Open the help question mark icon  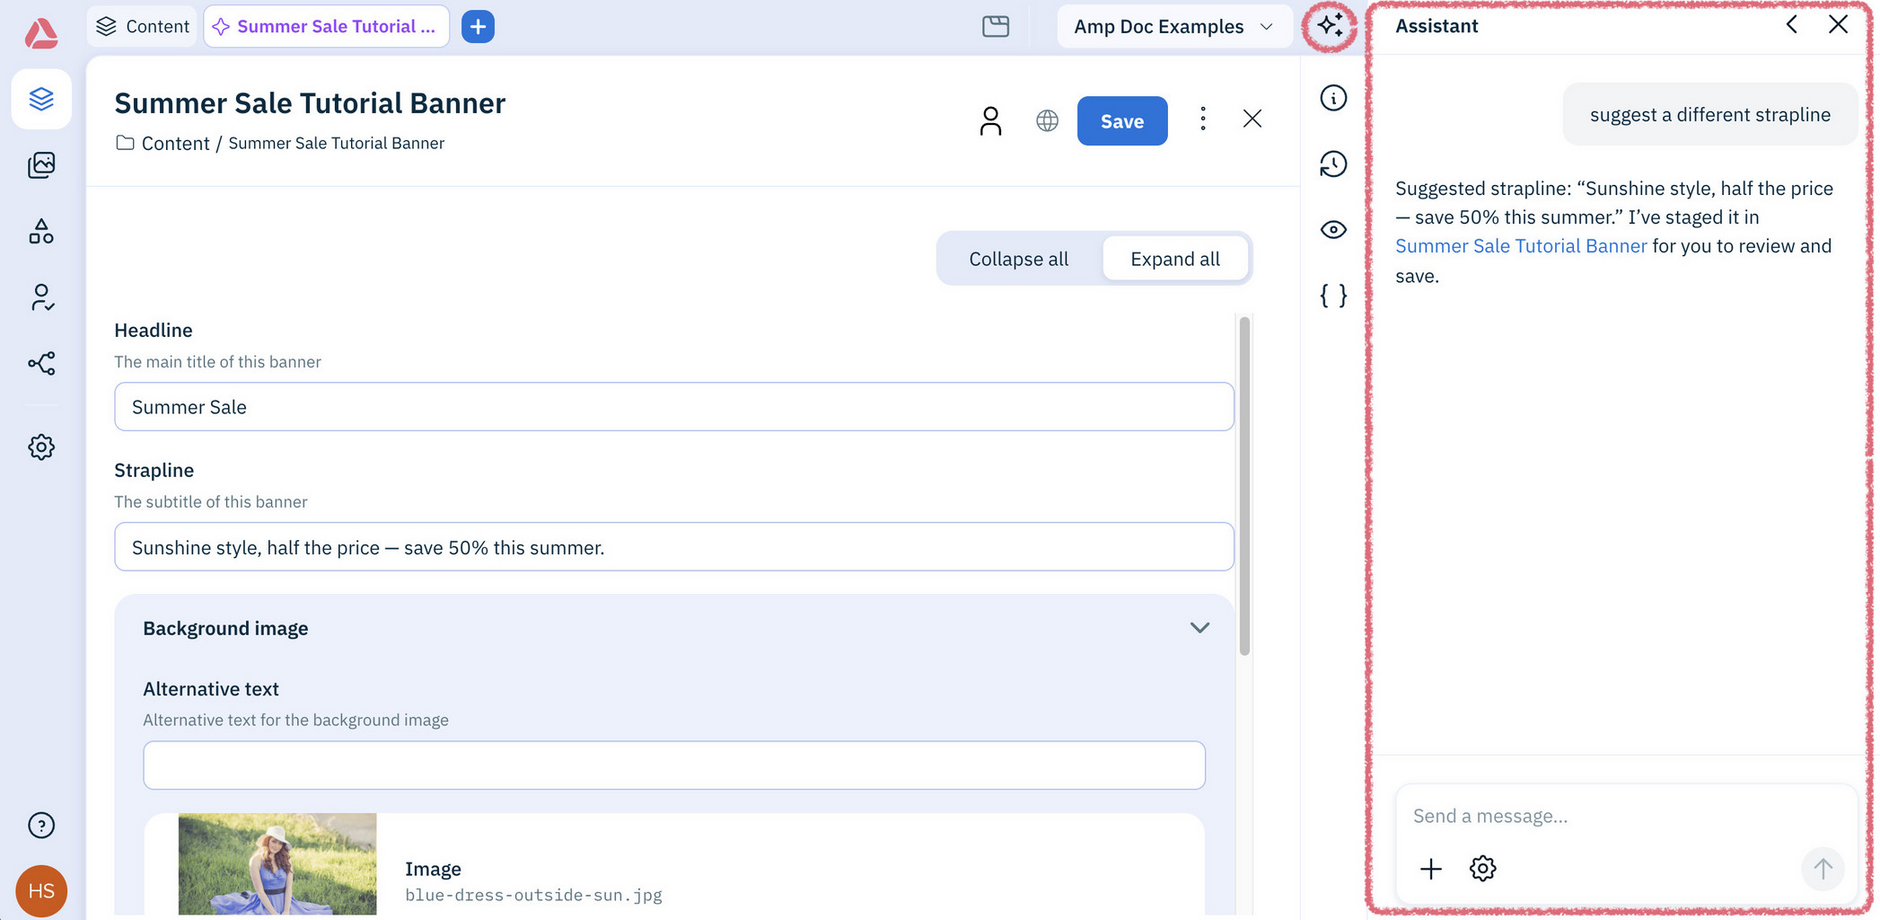tap(41, 825)
